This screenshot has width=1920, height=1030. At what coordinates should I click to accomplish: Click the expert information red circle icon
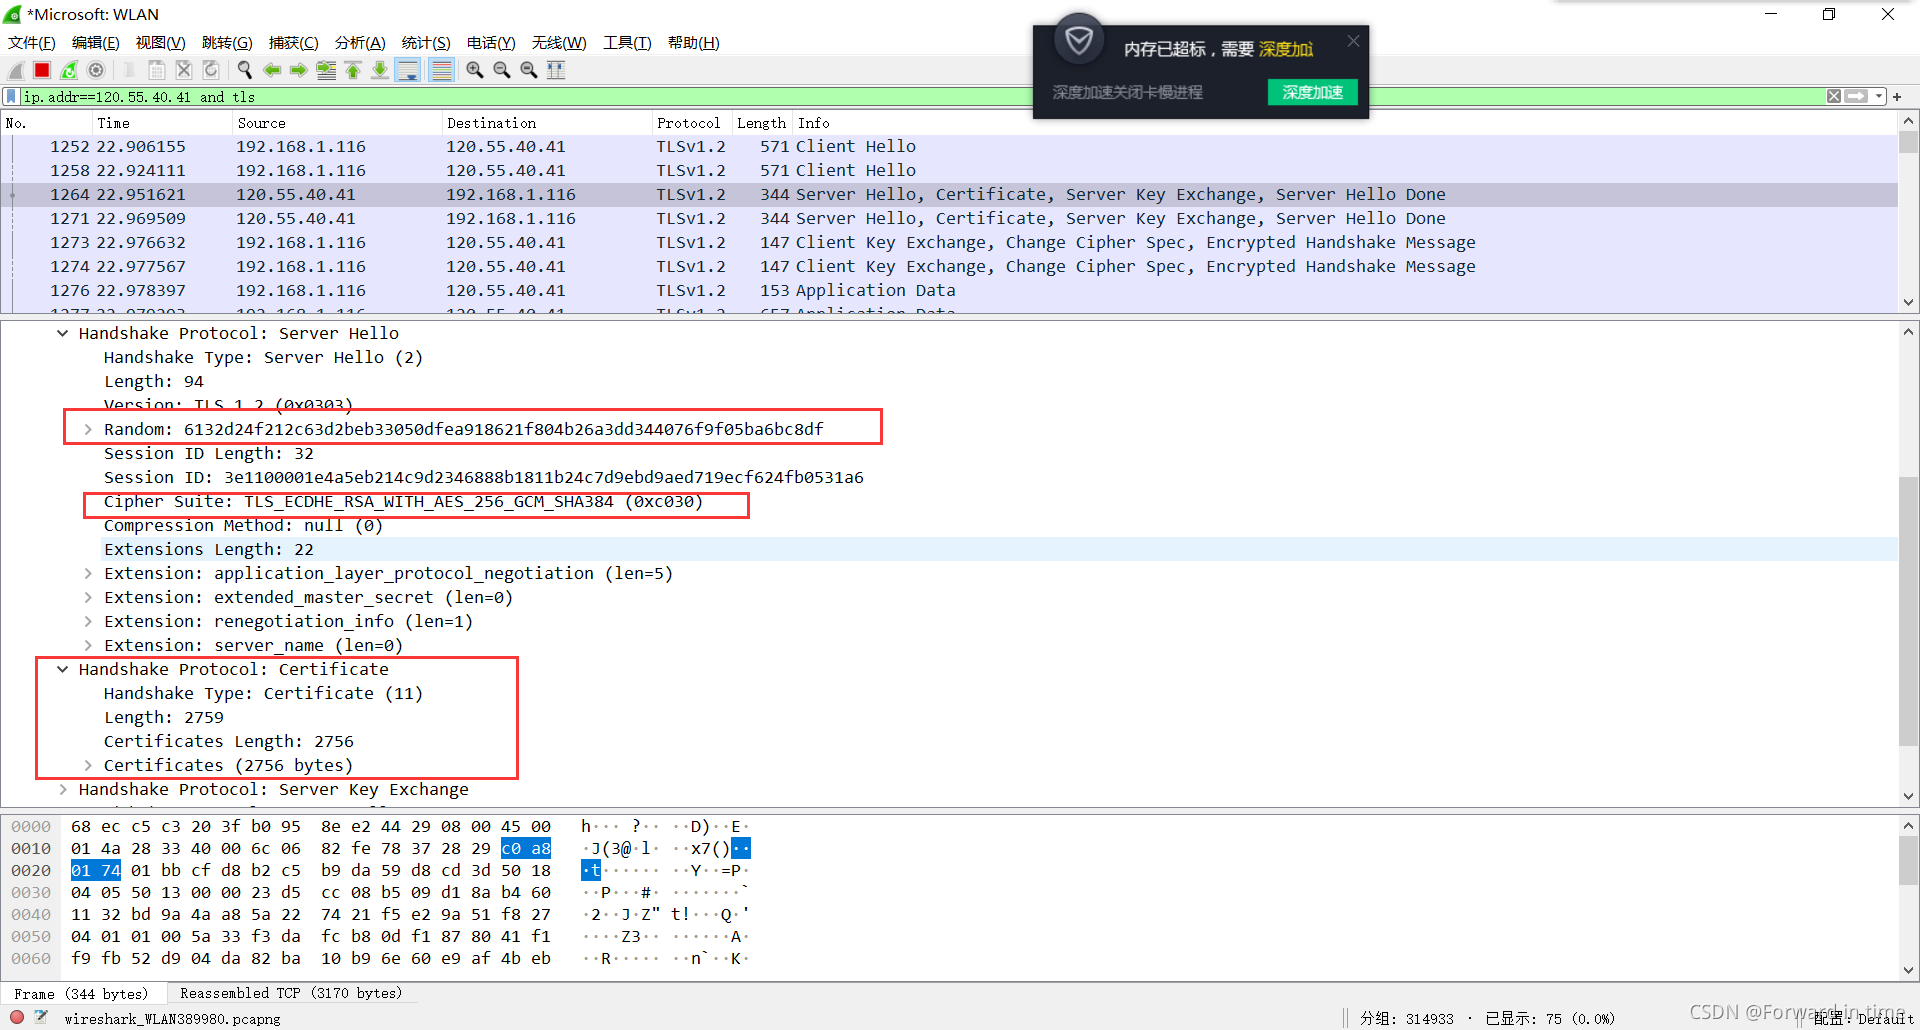17,1017
